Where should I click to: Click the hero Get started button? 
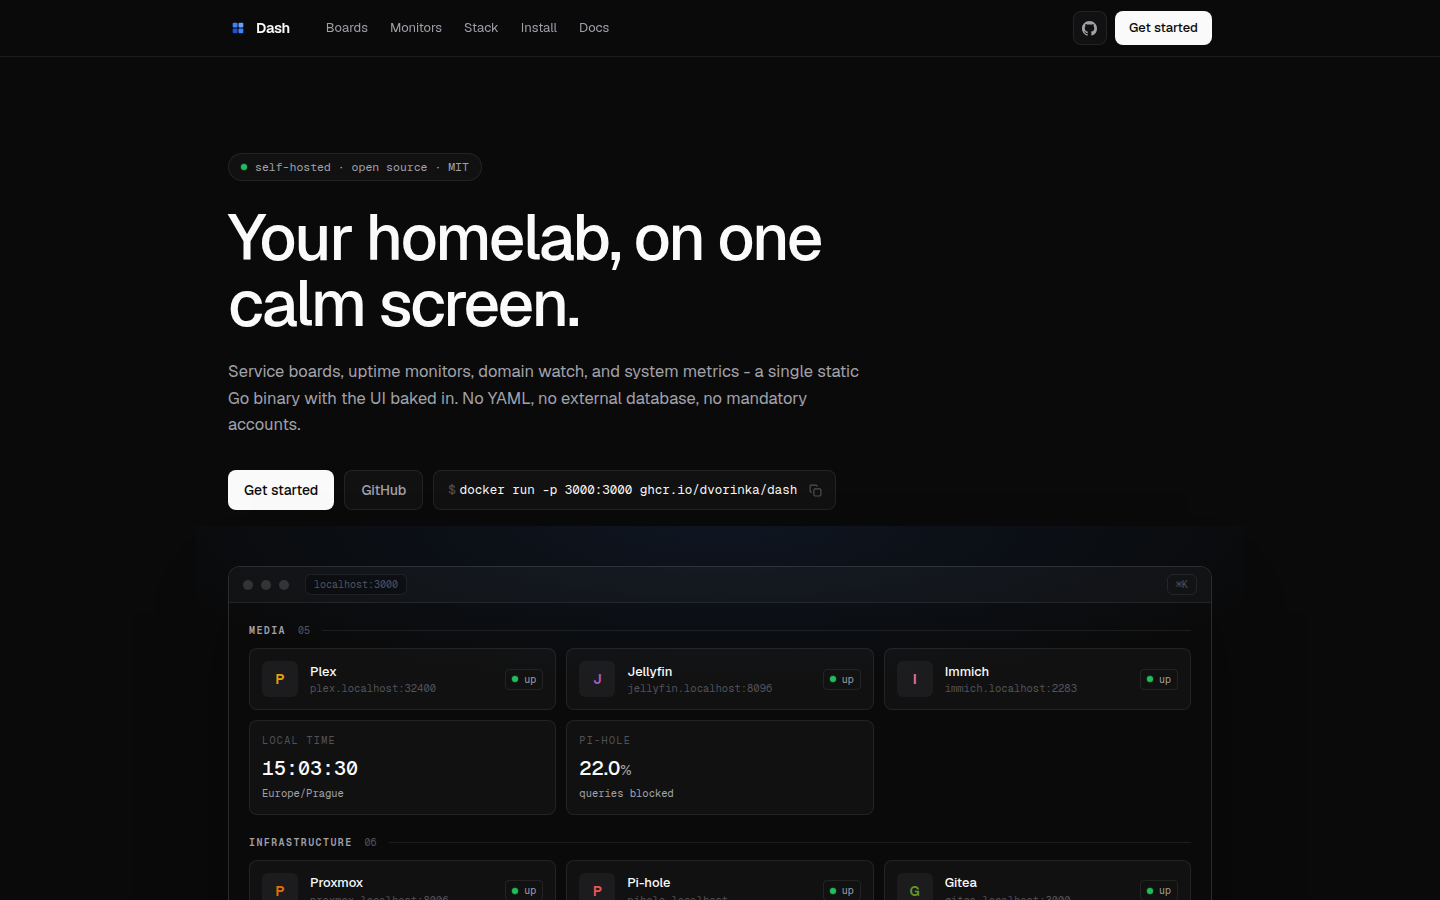281,490
